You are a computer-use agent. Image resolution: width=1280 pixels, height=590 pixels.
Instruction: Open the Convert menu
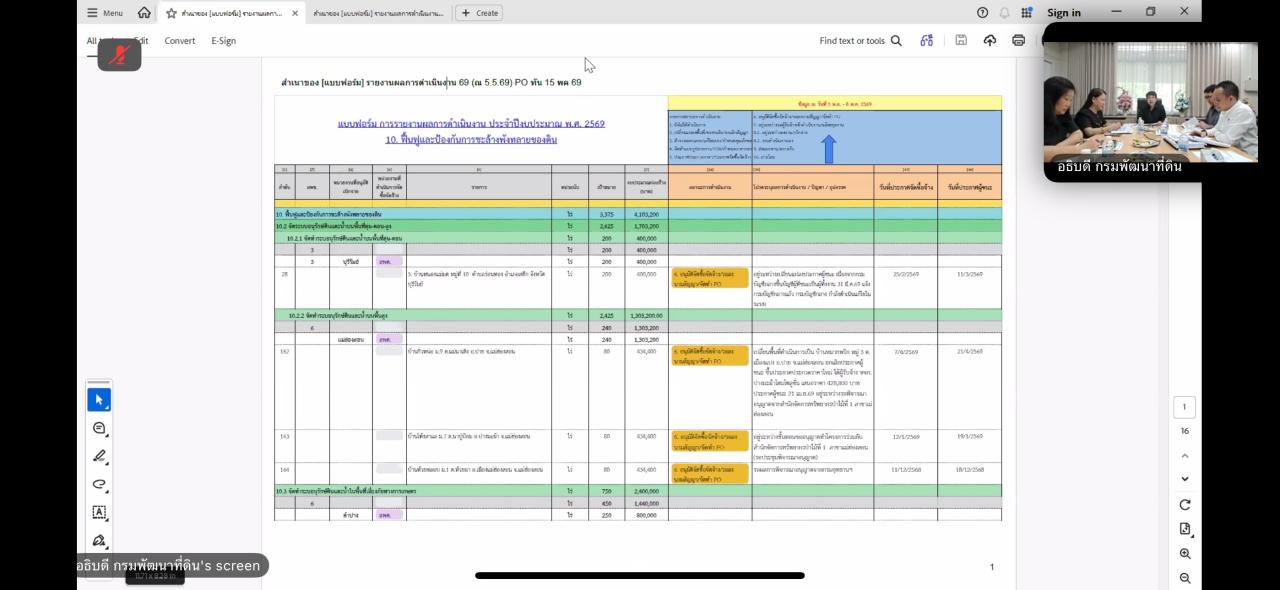point(180,41)
